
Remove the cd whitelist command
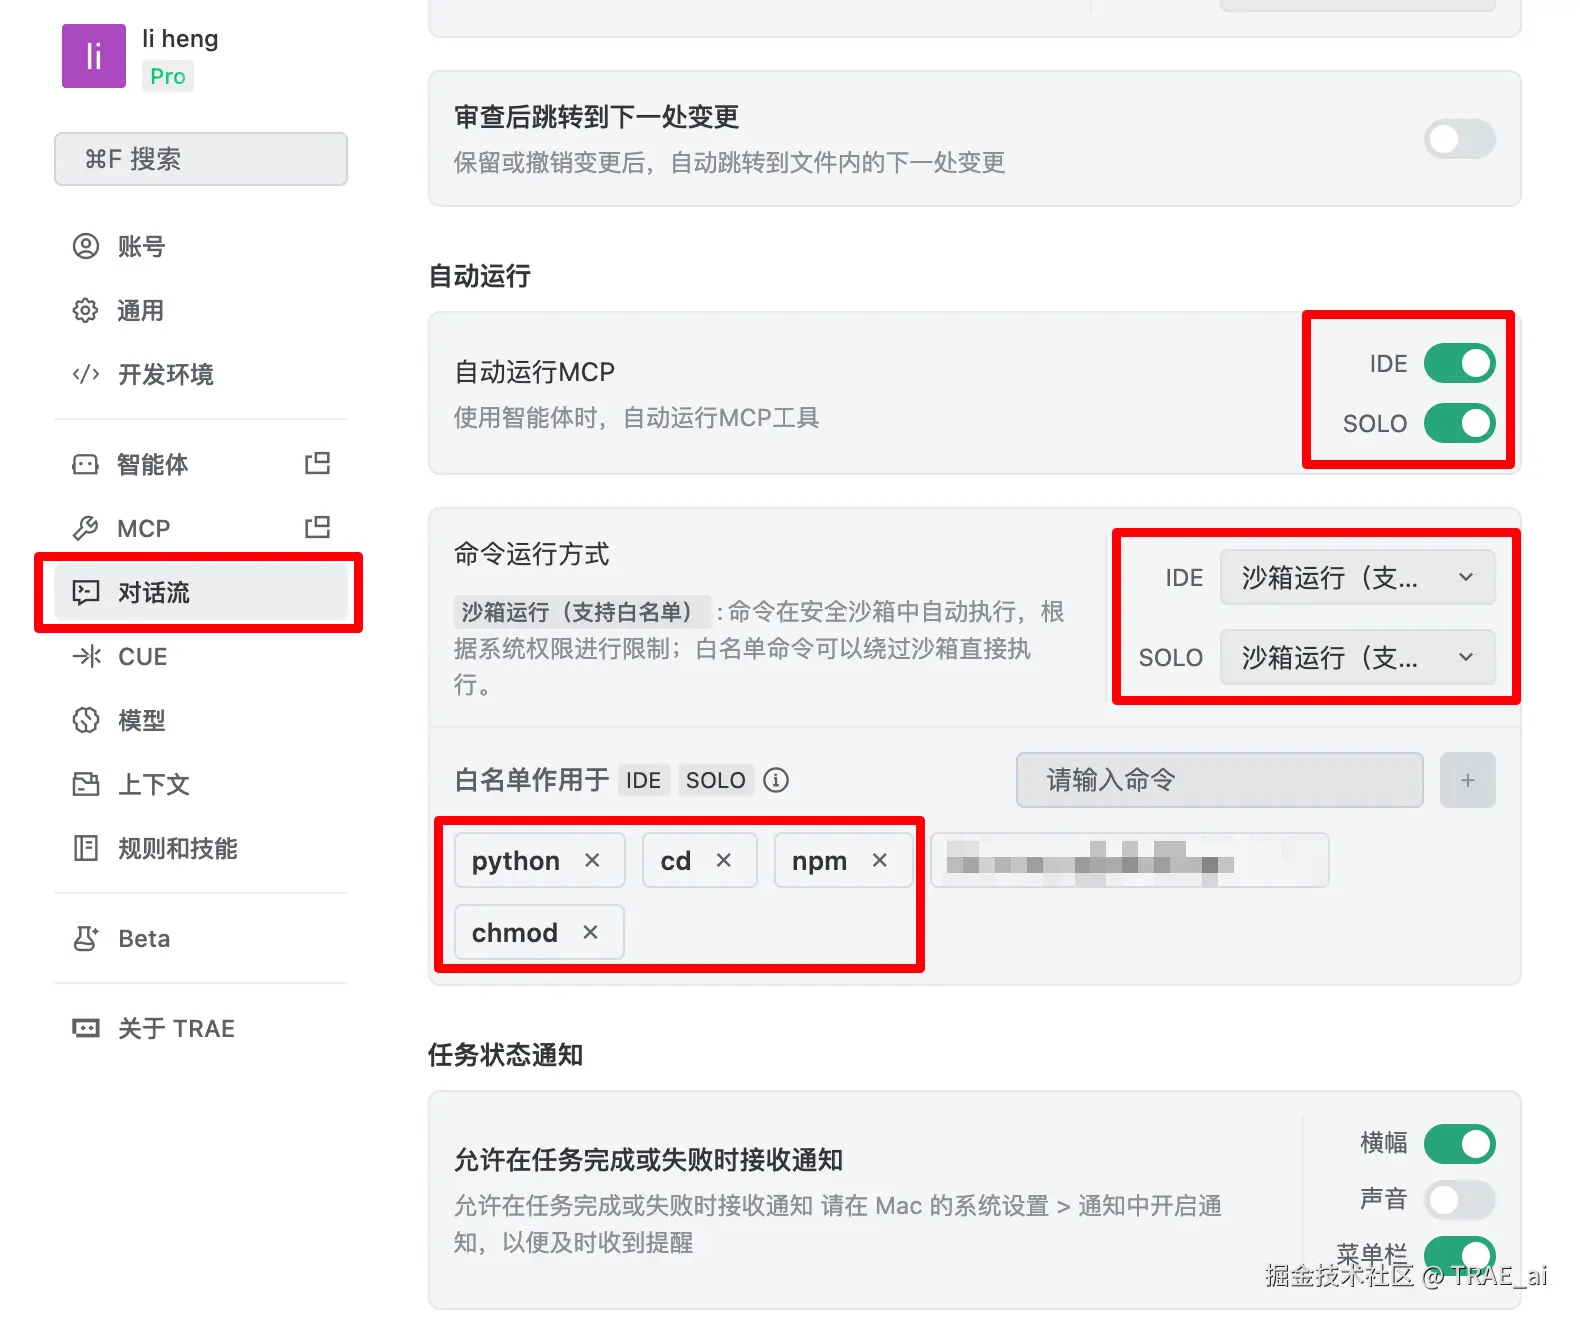tap(724, 860)
